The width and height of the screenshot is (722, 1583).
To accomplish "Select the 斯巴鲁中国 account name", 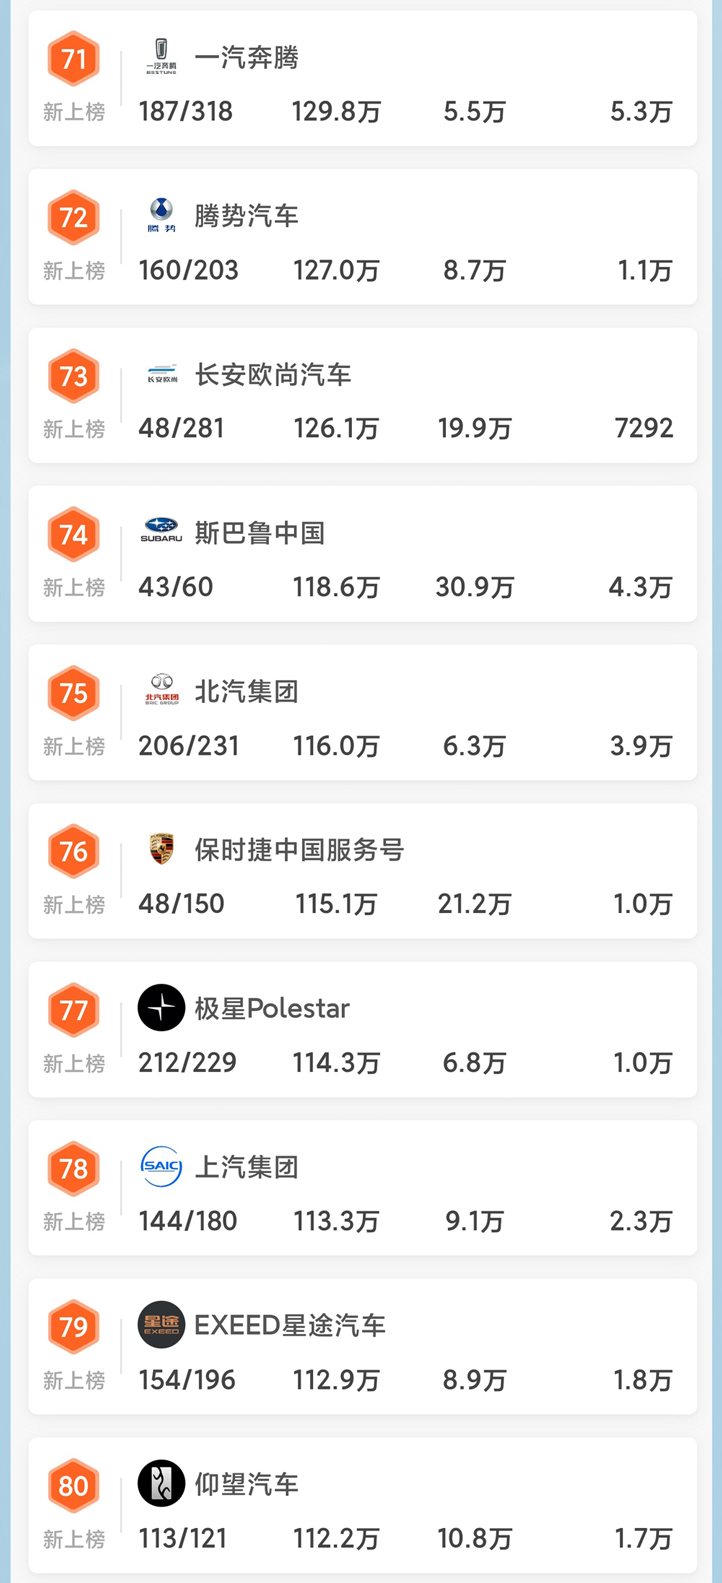I will point(260,533).
